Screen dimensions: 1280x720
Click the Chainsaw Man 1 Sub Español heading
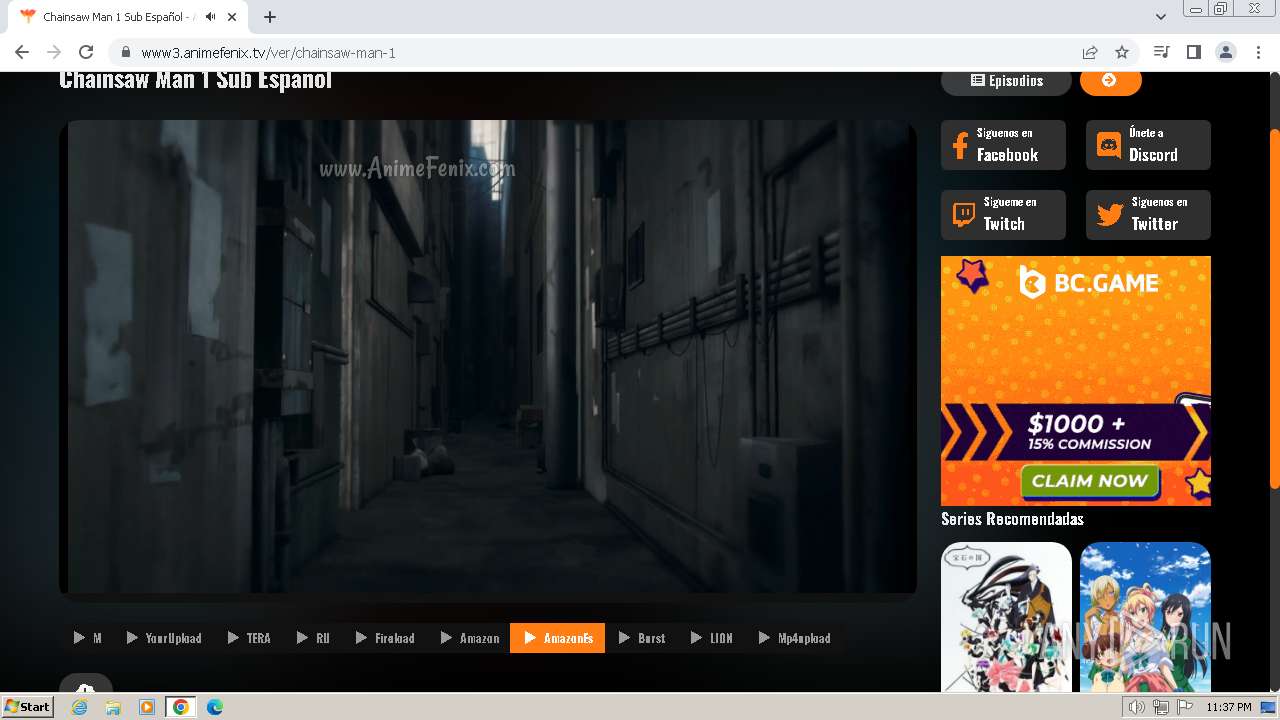195,80
